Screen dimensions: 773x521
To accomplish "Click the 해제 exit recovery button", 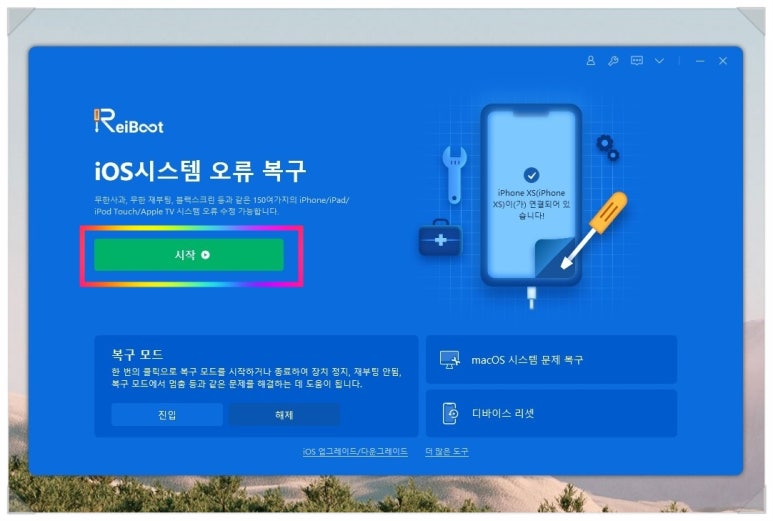I will click(x=284, y=415).
